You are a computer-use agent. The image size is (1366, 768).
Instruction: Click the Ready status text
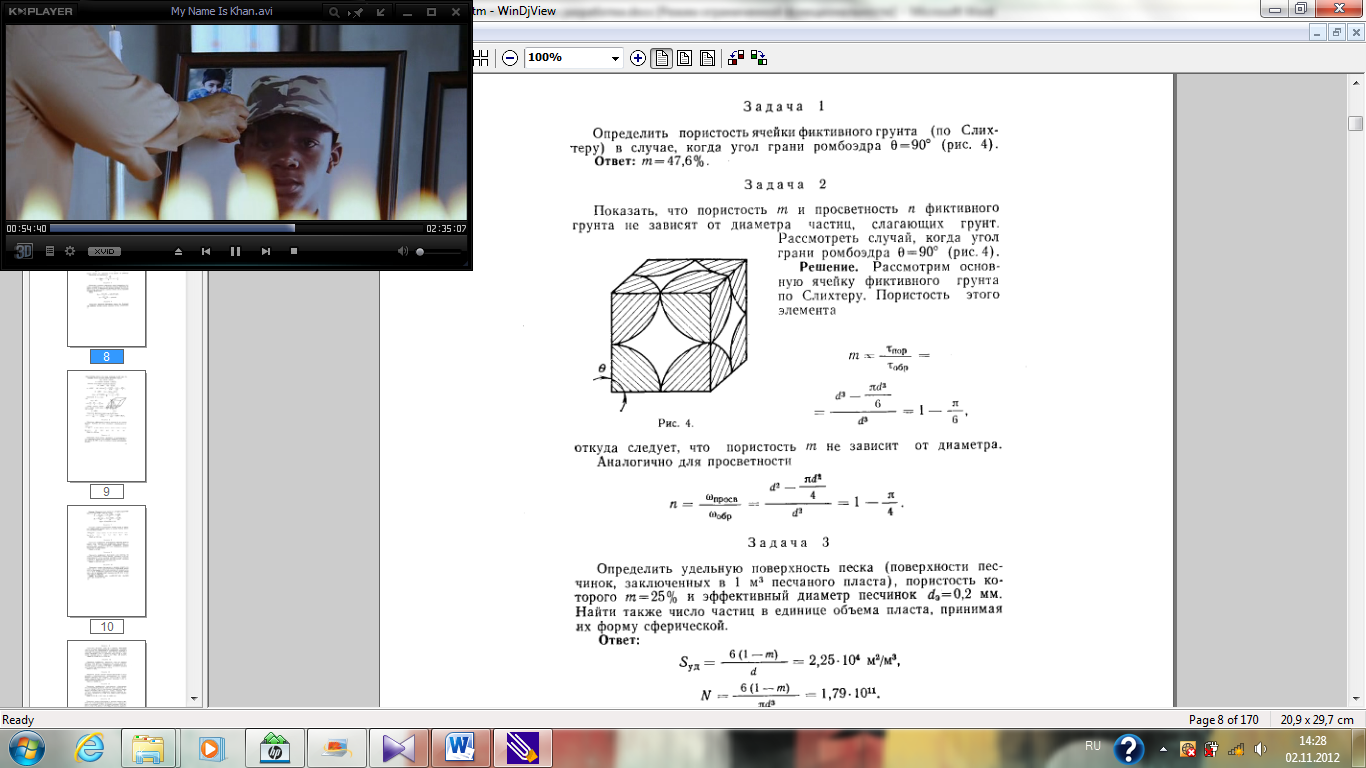click(x=18, y=720)
